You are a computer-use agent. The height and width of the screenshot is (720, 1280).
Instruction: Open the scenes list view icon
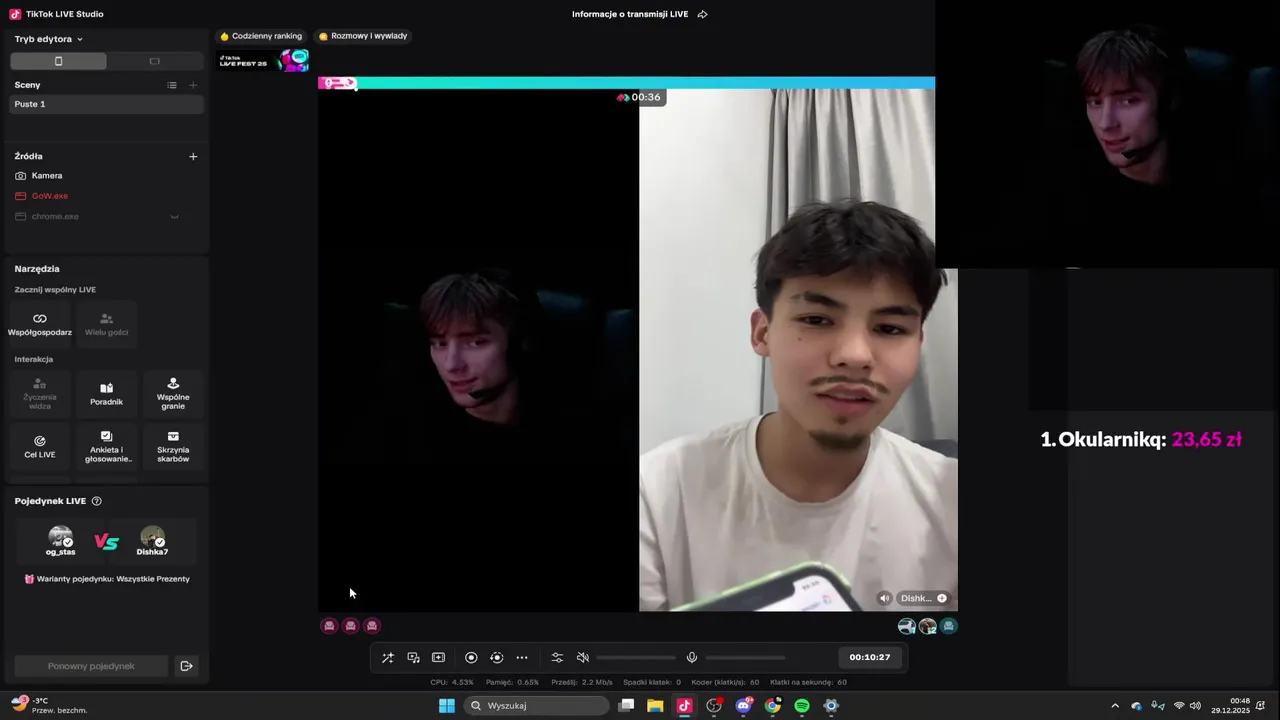172,85
